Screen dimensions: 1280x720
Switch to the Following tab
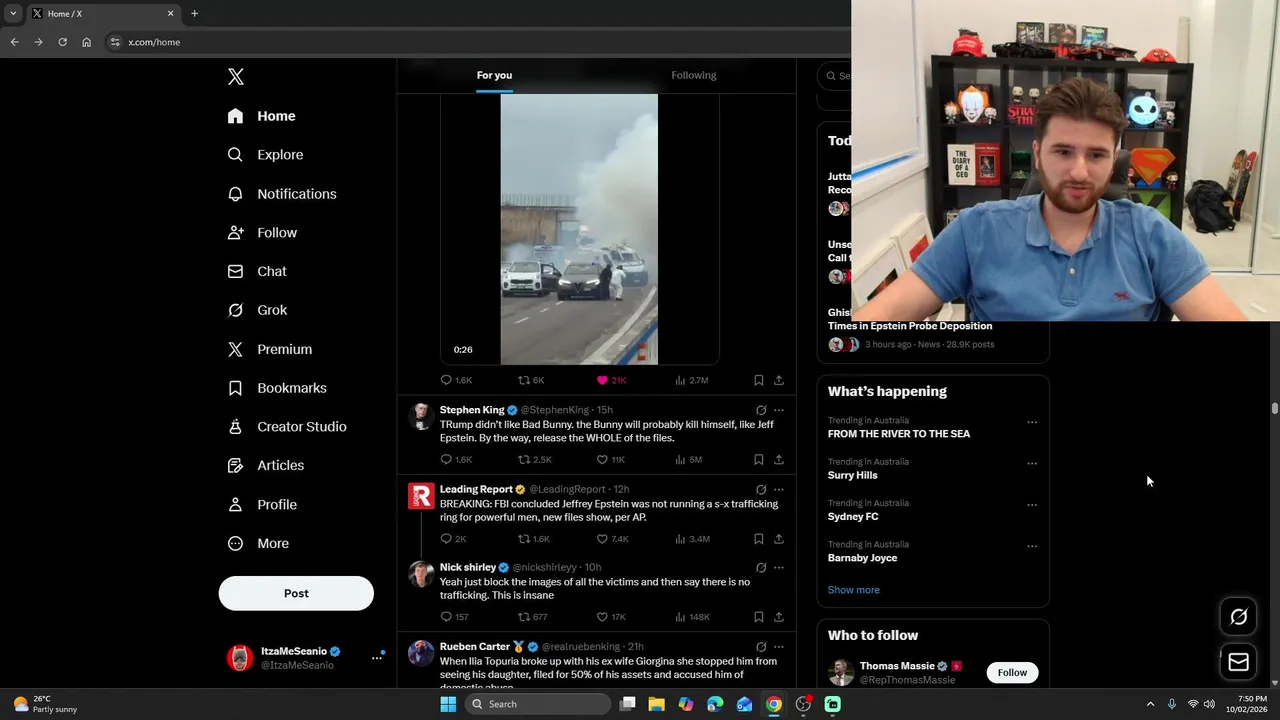693,75
